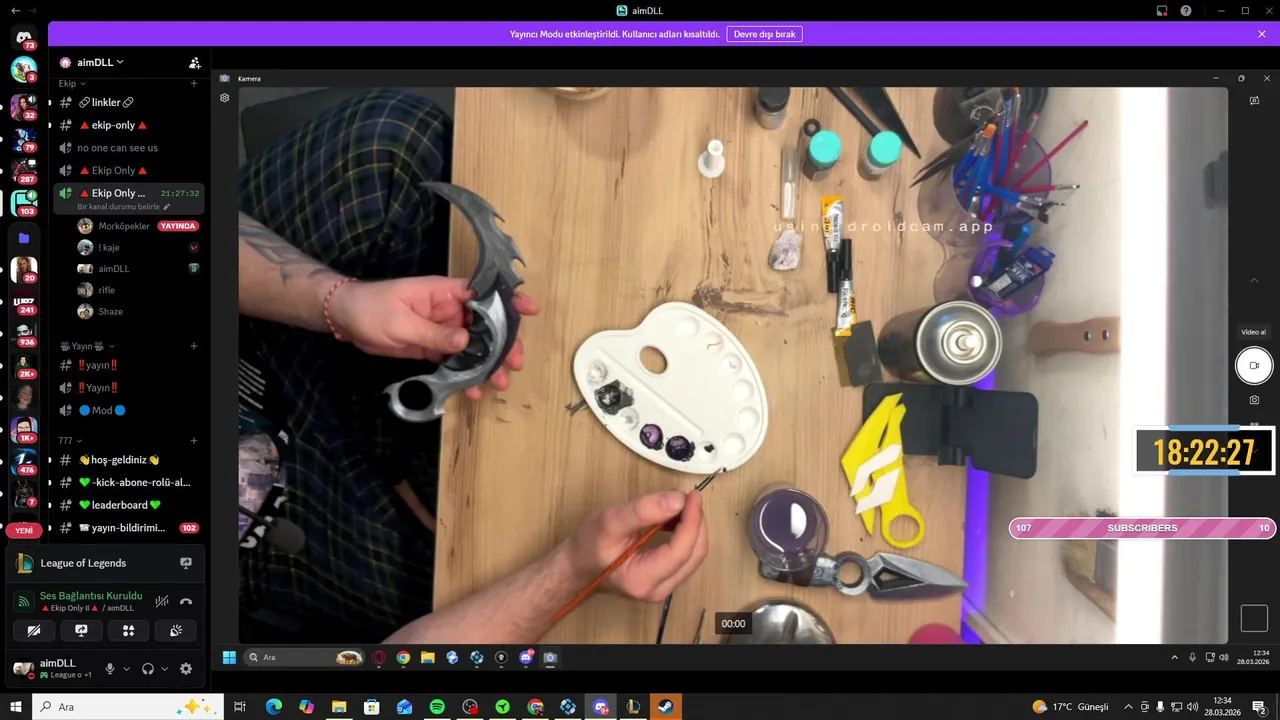1280x720 pixels.
Task: Disconnect from voice channel
Action: pos(186,602)
